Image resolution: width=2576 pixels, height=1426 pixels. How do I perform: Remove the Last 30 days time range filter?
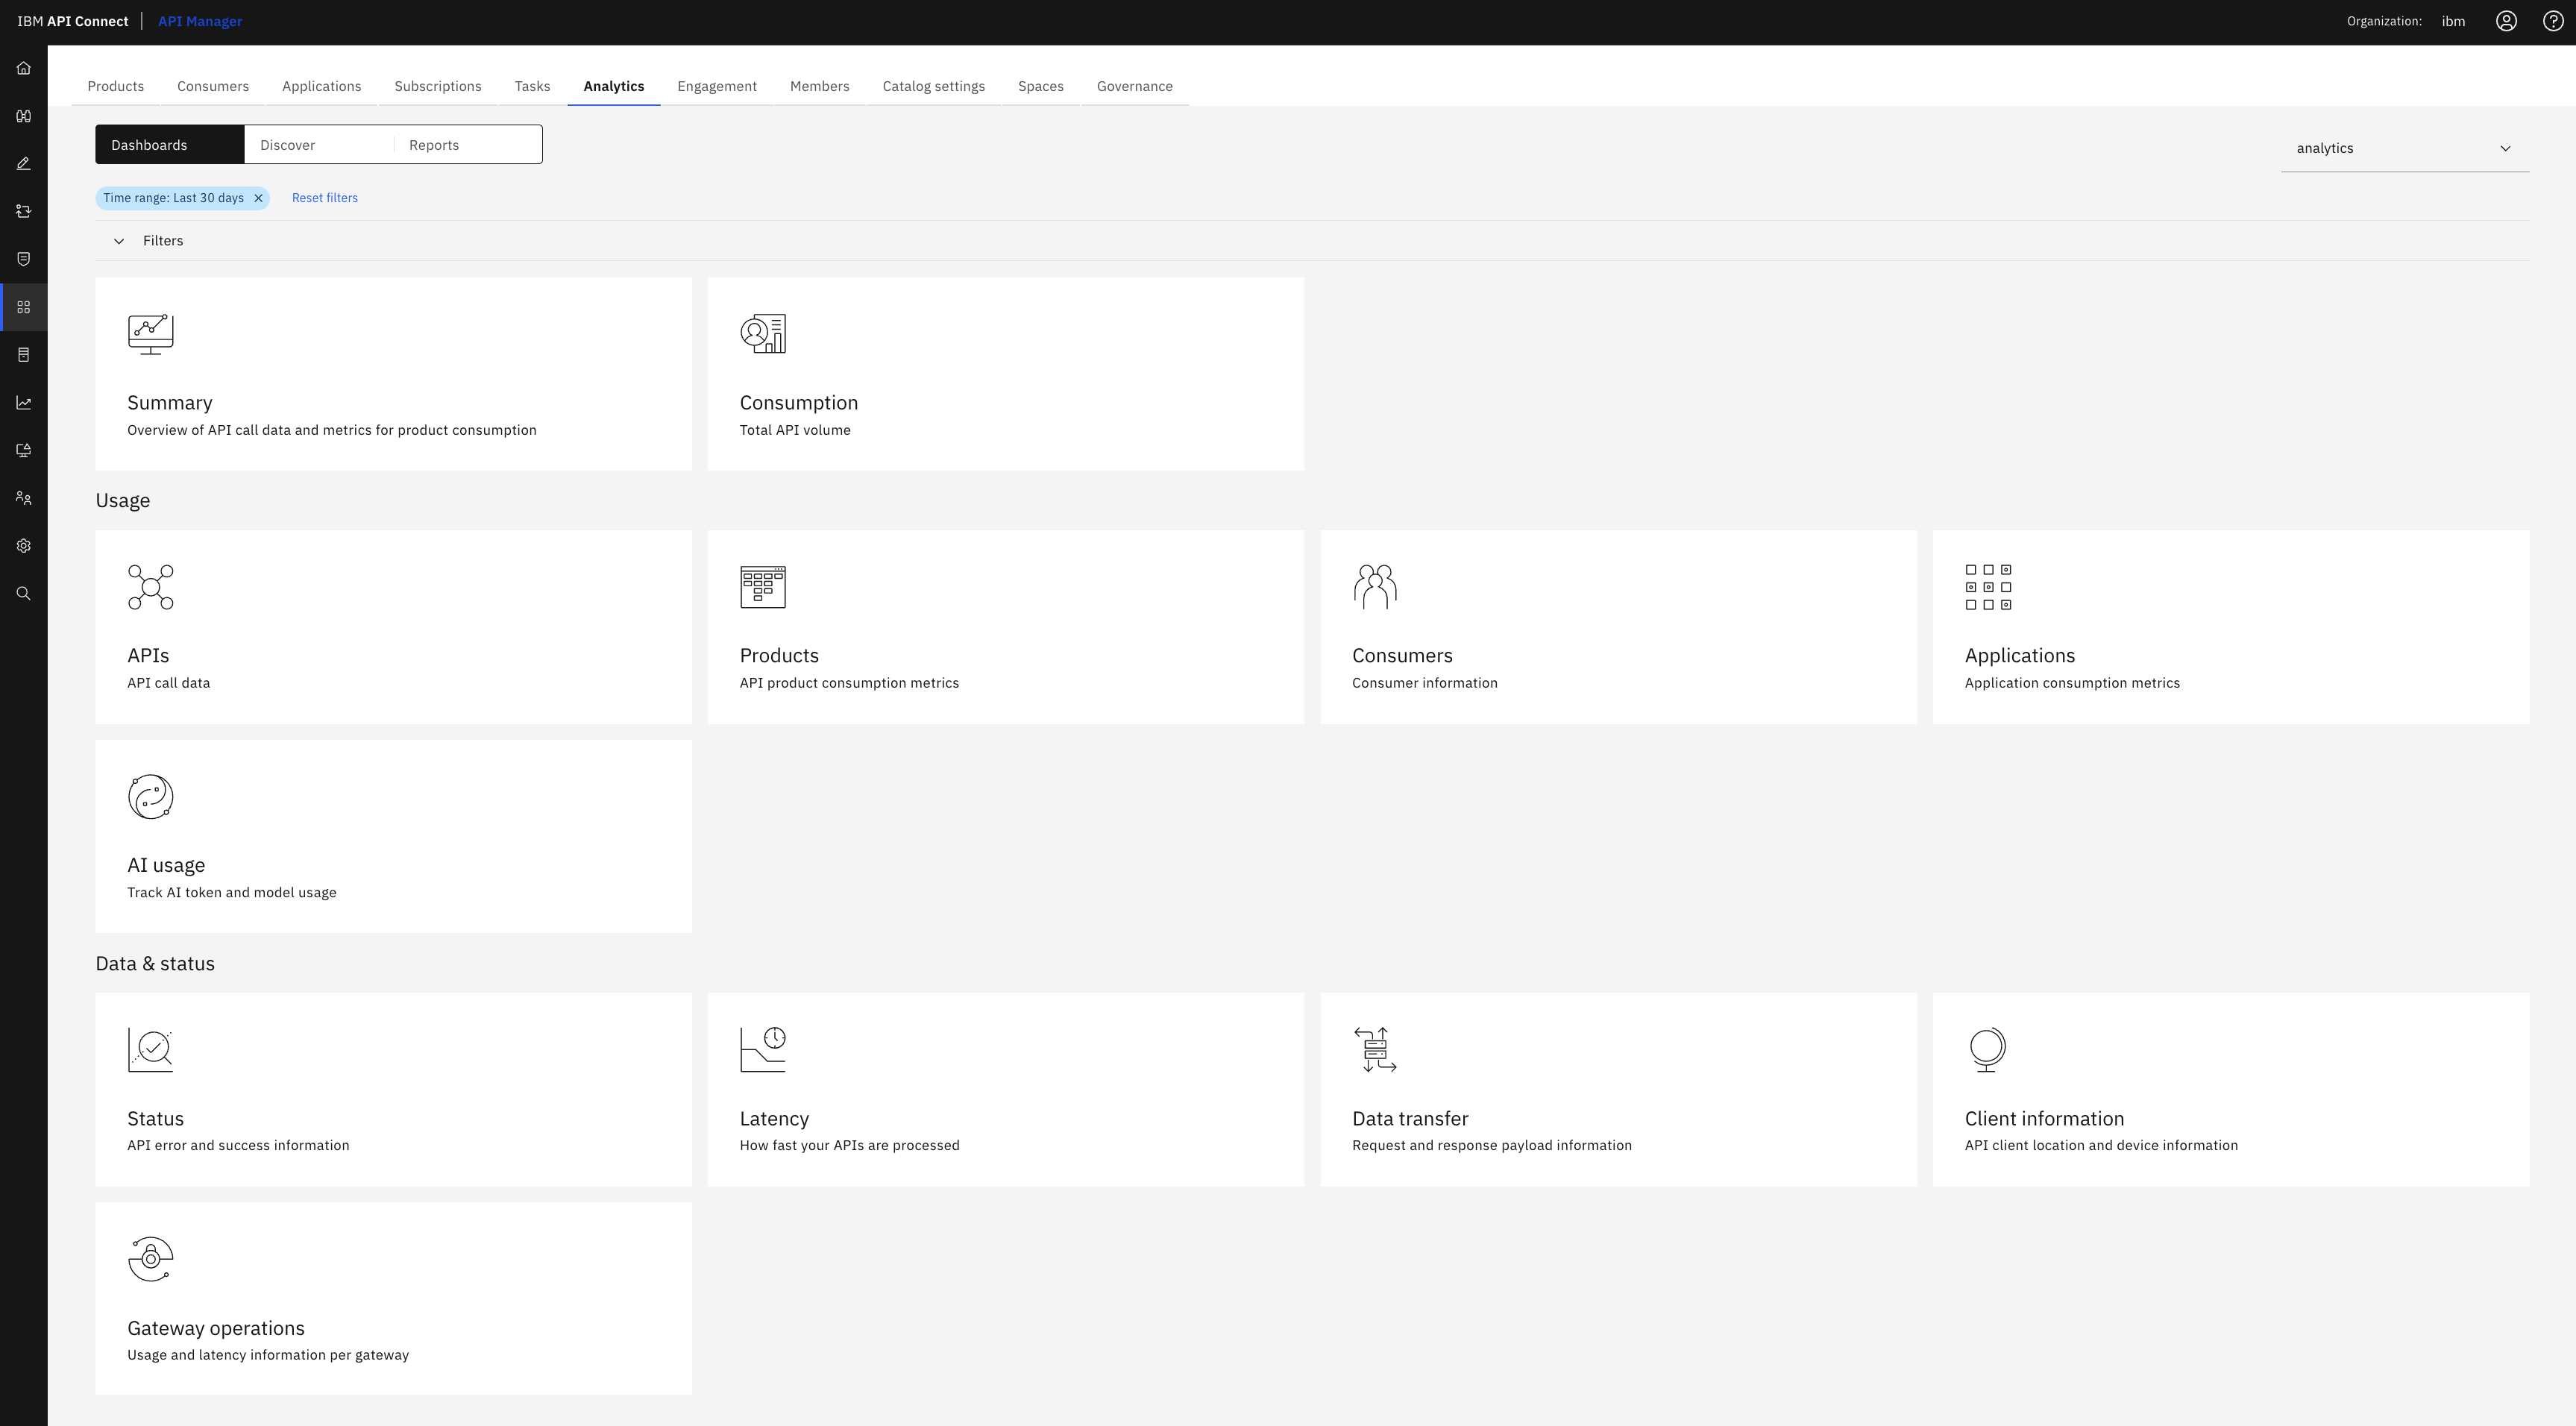point(258,197)
